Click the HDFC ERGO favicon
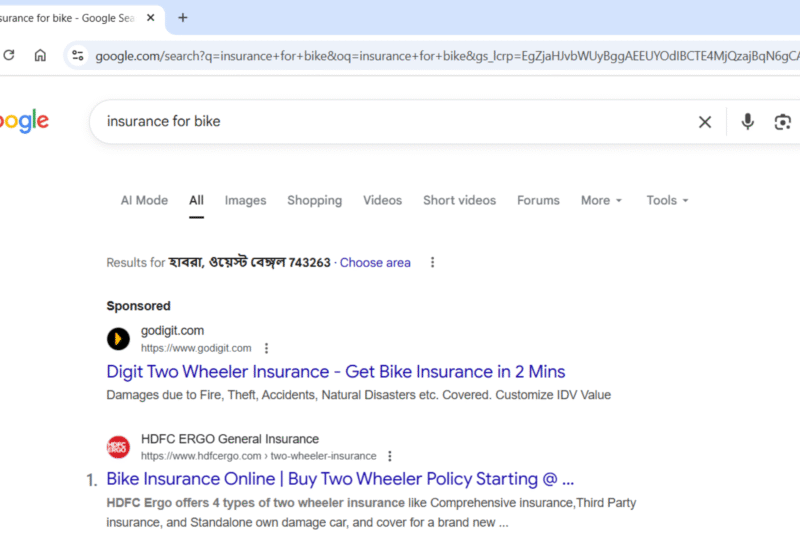This screenshot has height=533, width=800. point(118,447)
